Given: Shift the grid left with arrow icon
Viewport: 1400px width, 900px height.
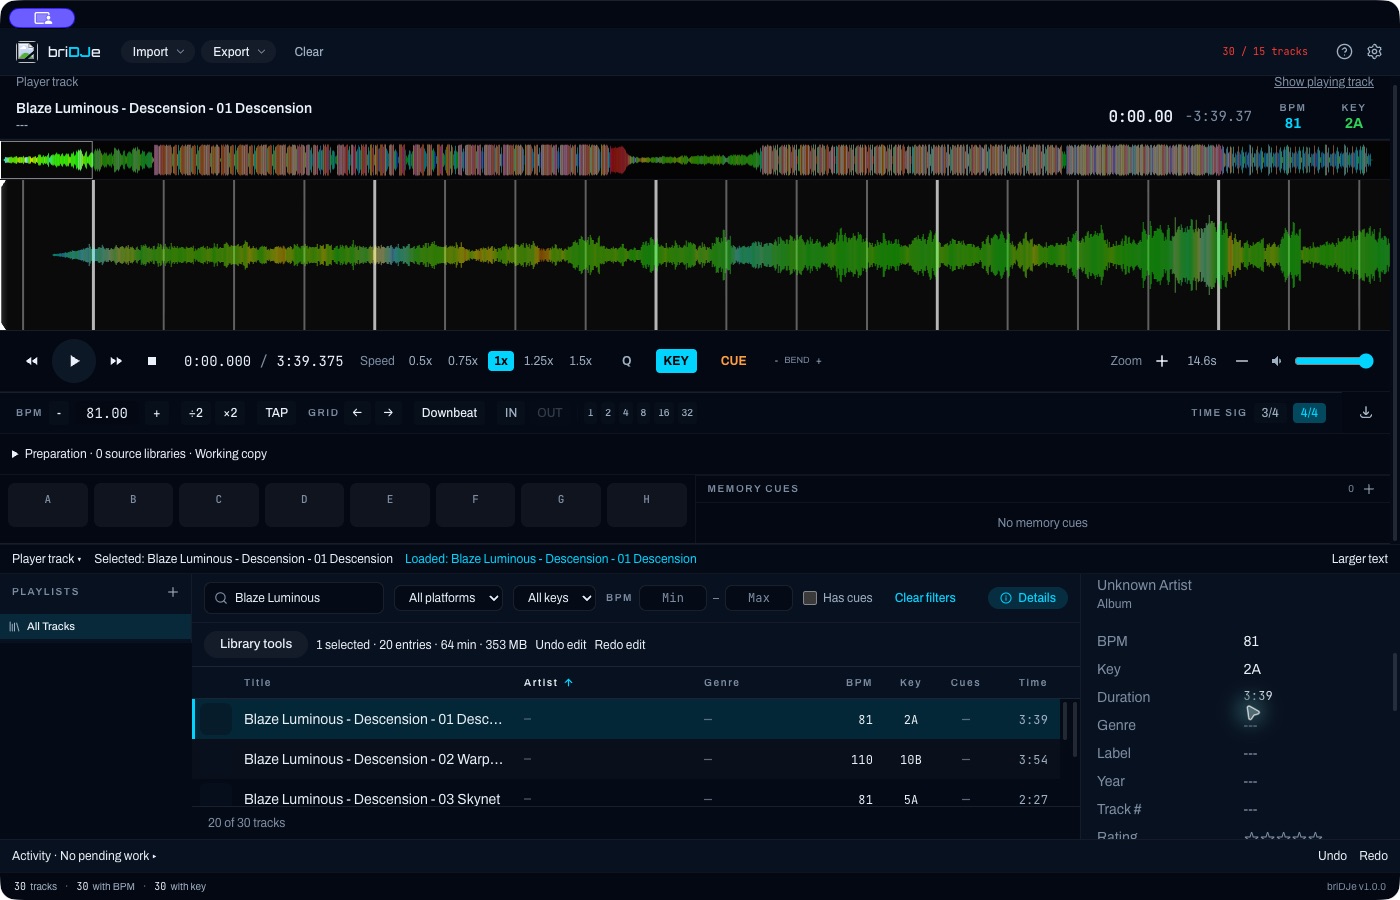Looking at the screenshot, I should click(x=357, y=413).
